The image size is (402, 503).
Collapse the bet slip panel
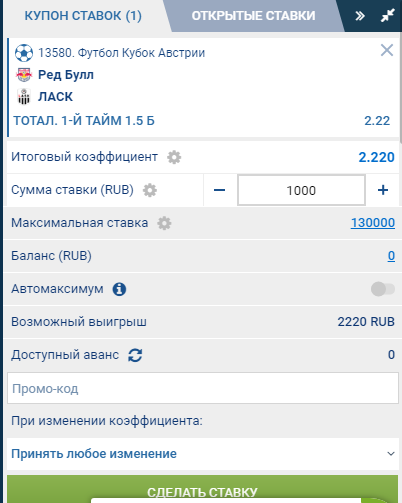click(x=388, y=15)
